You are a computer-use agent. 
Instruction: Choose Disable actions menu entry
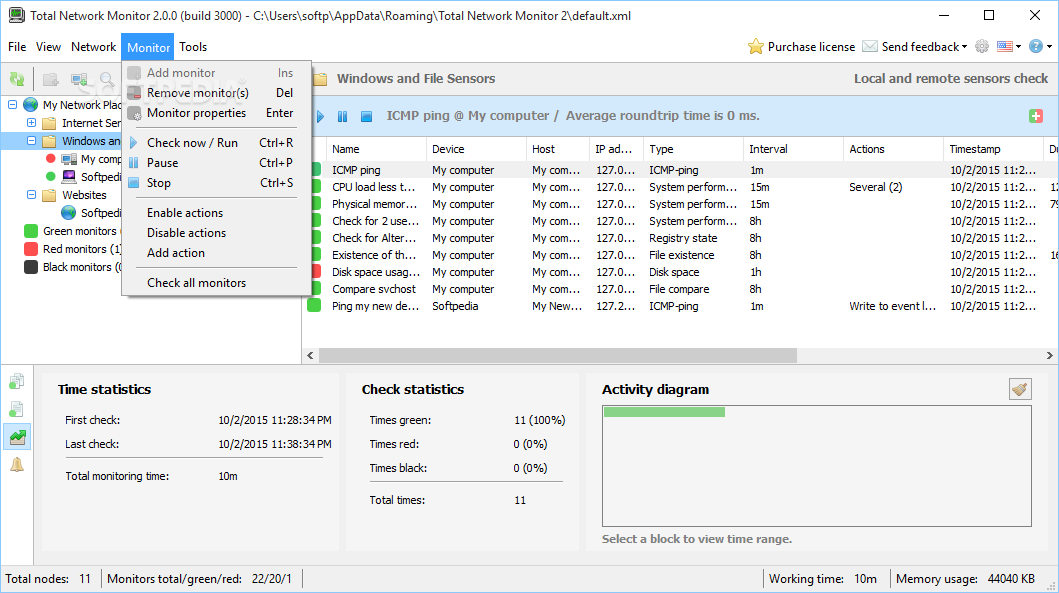216,233
